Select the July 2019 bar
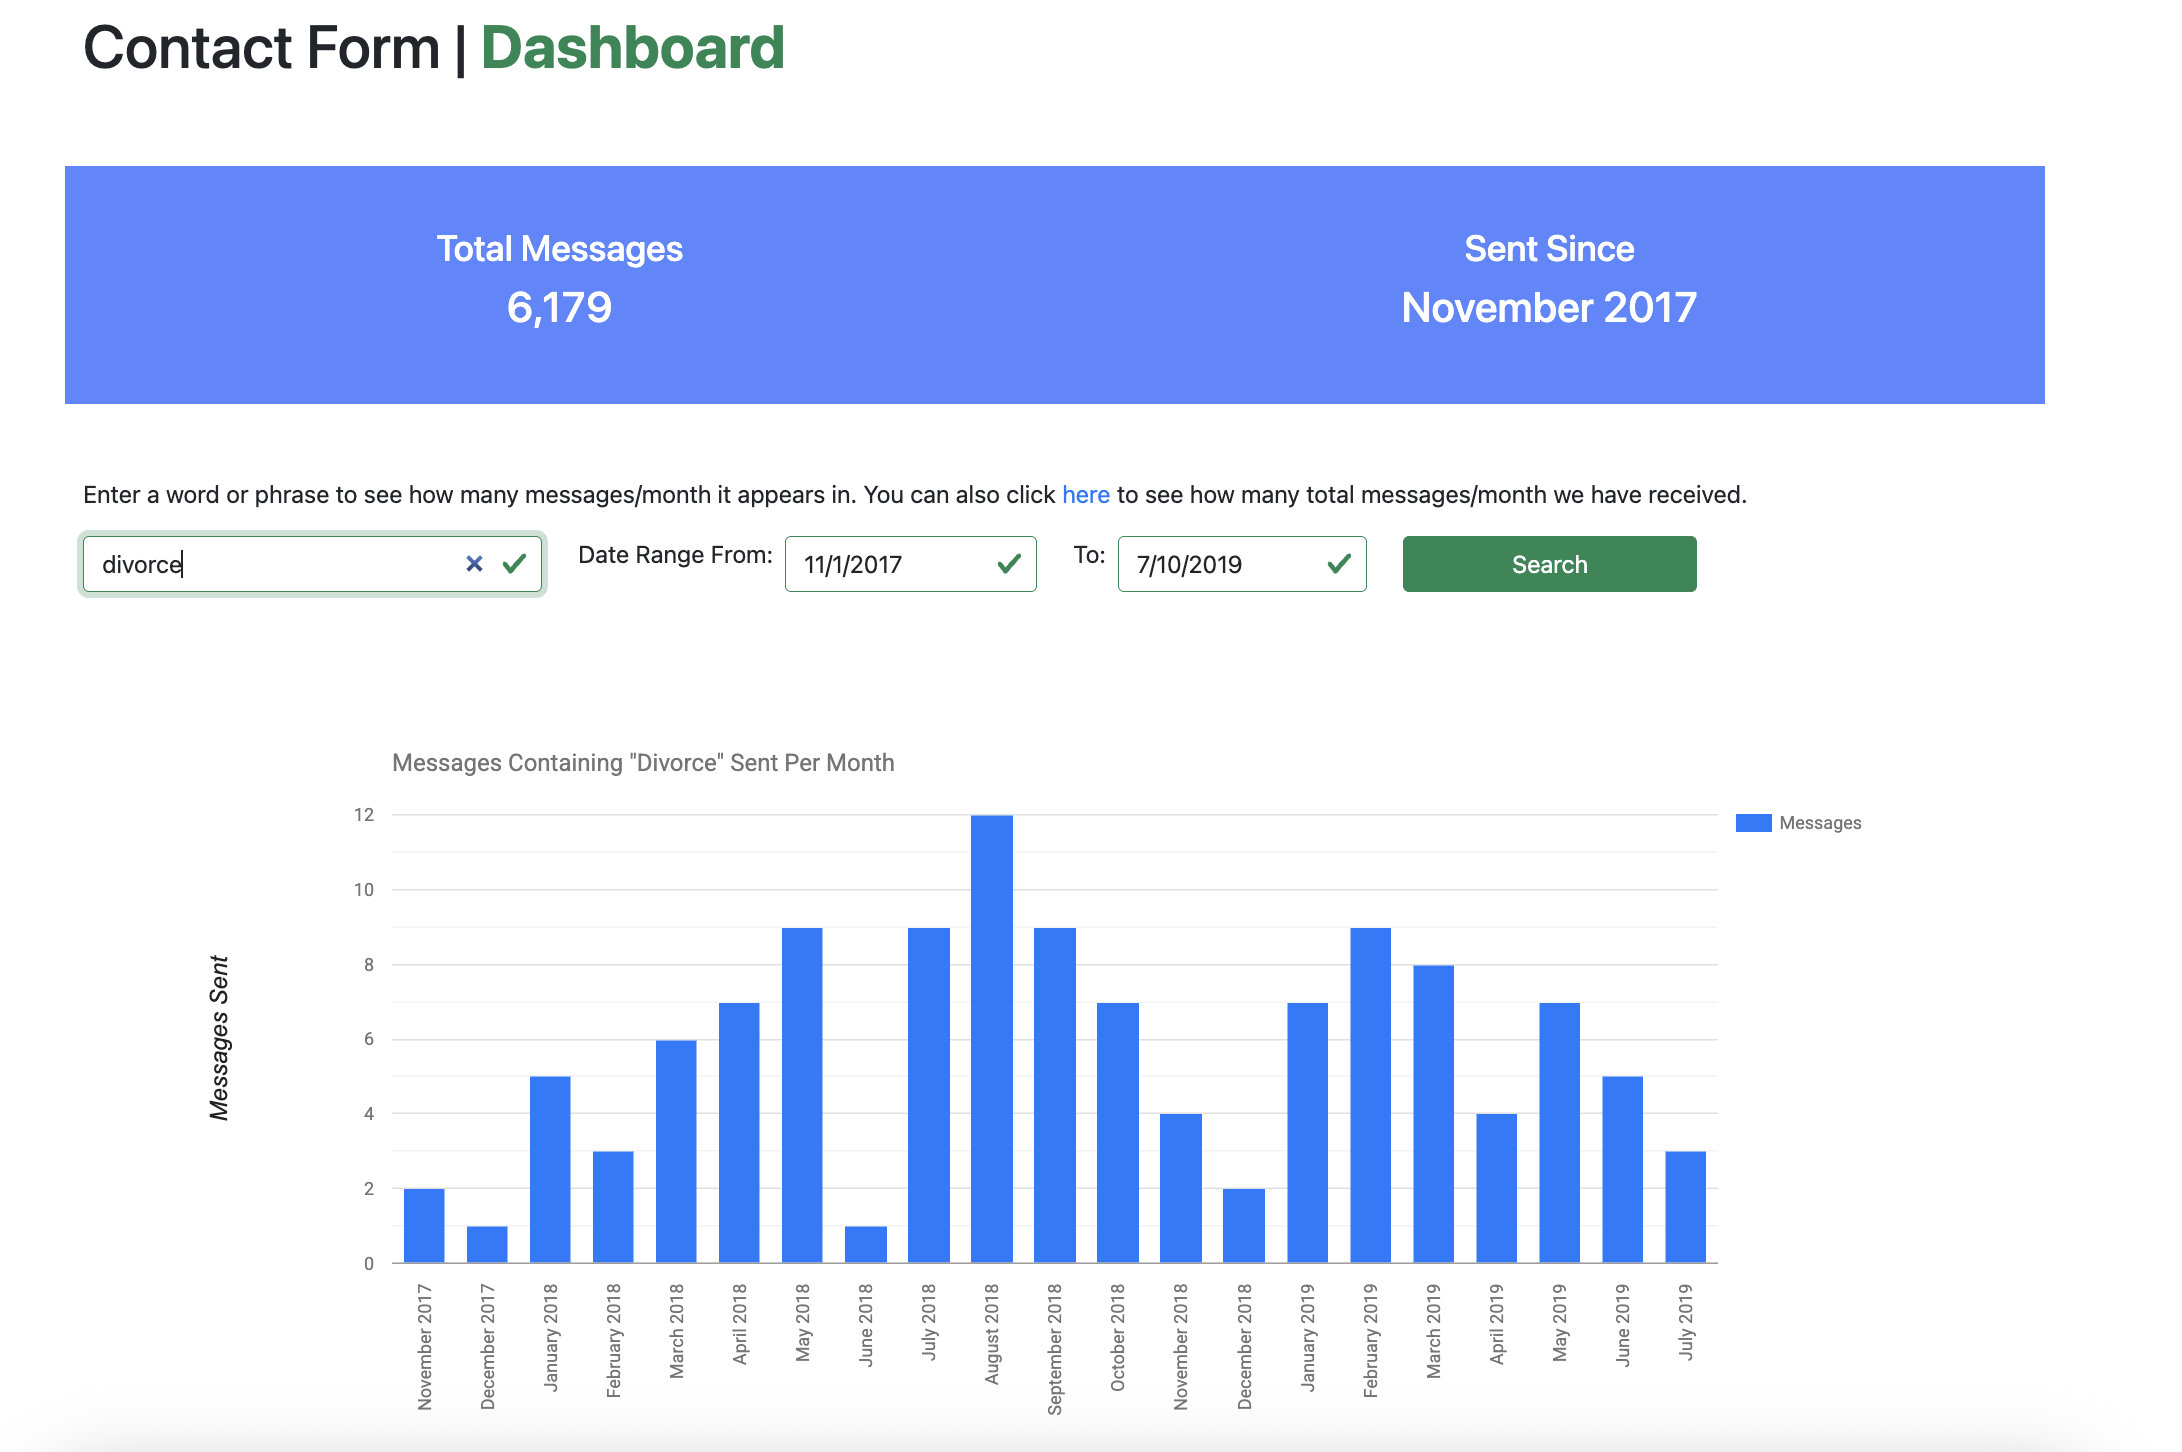This screenshot has height=1452, width=2182. point(1685,1207)
